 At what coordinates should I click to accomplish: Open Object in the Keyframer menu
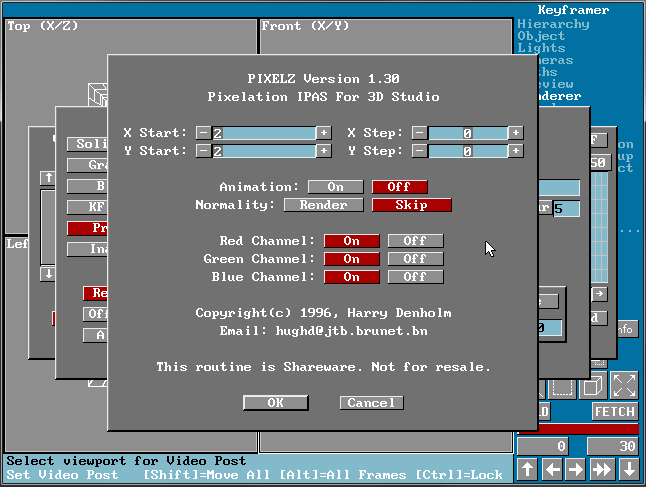tap(541, 36)
